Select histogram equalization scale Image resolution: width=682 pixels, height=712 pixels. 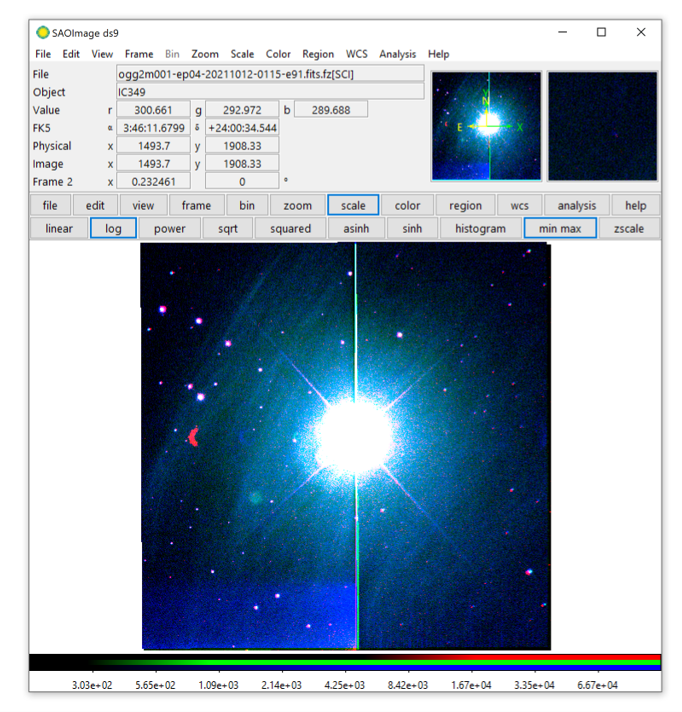(x=480, y=228)
